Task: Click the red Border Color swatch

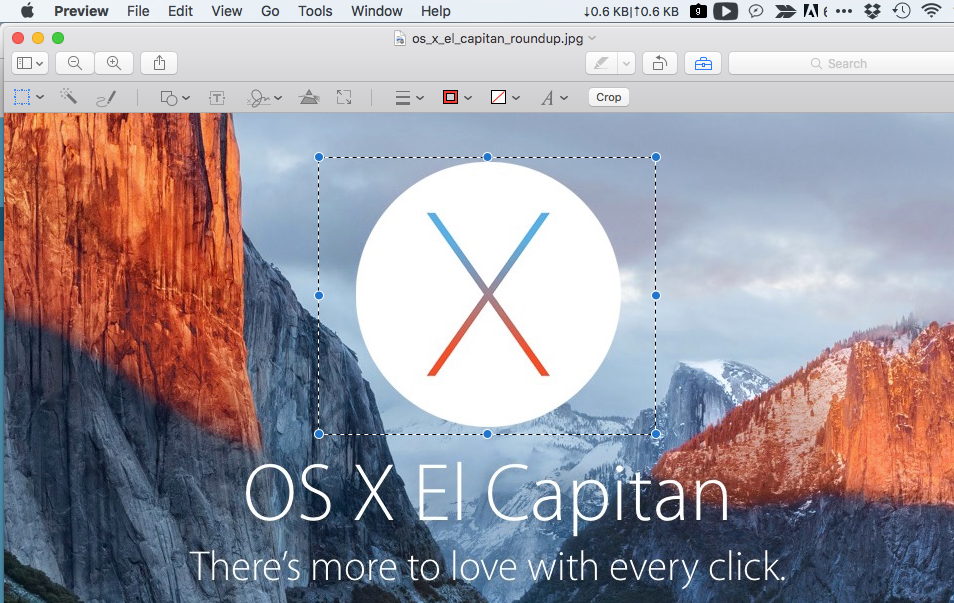Action: pos(450,97)
